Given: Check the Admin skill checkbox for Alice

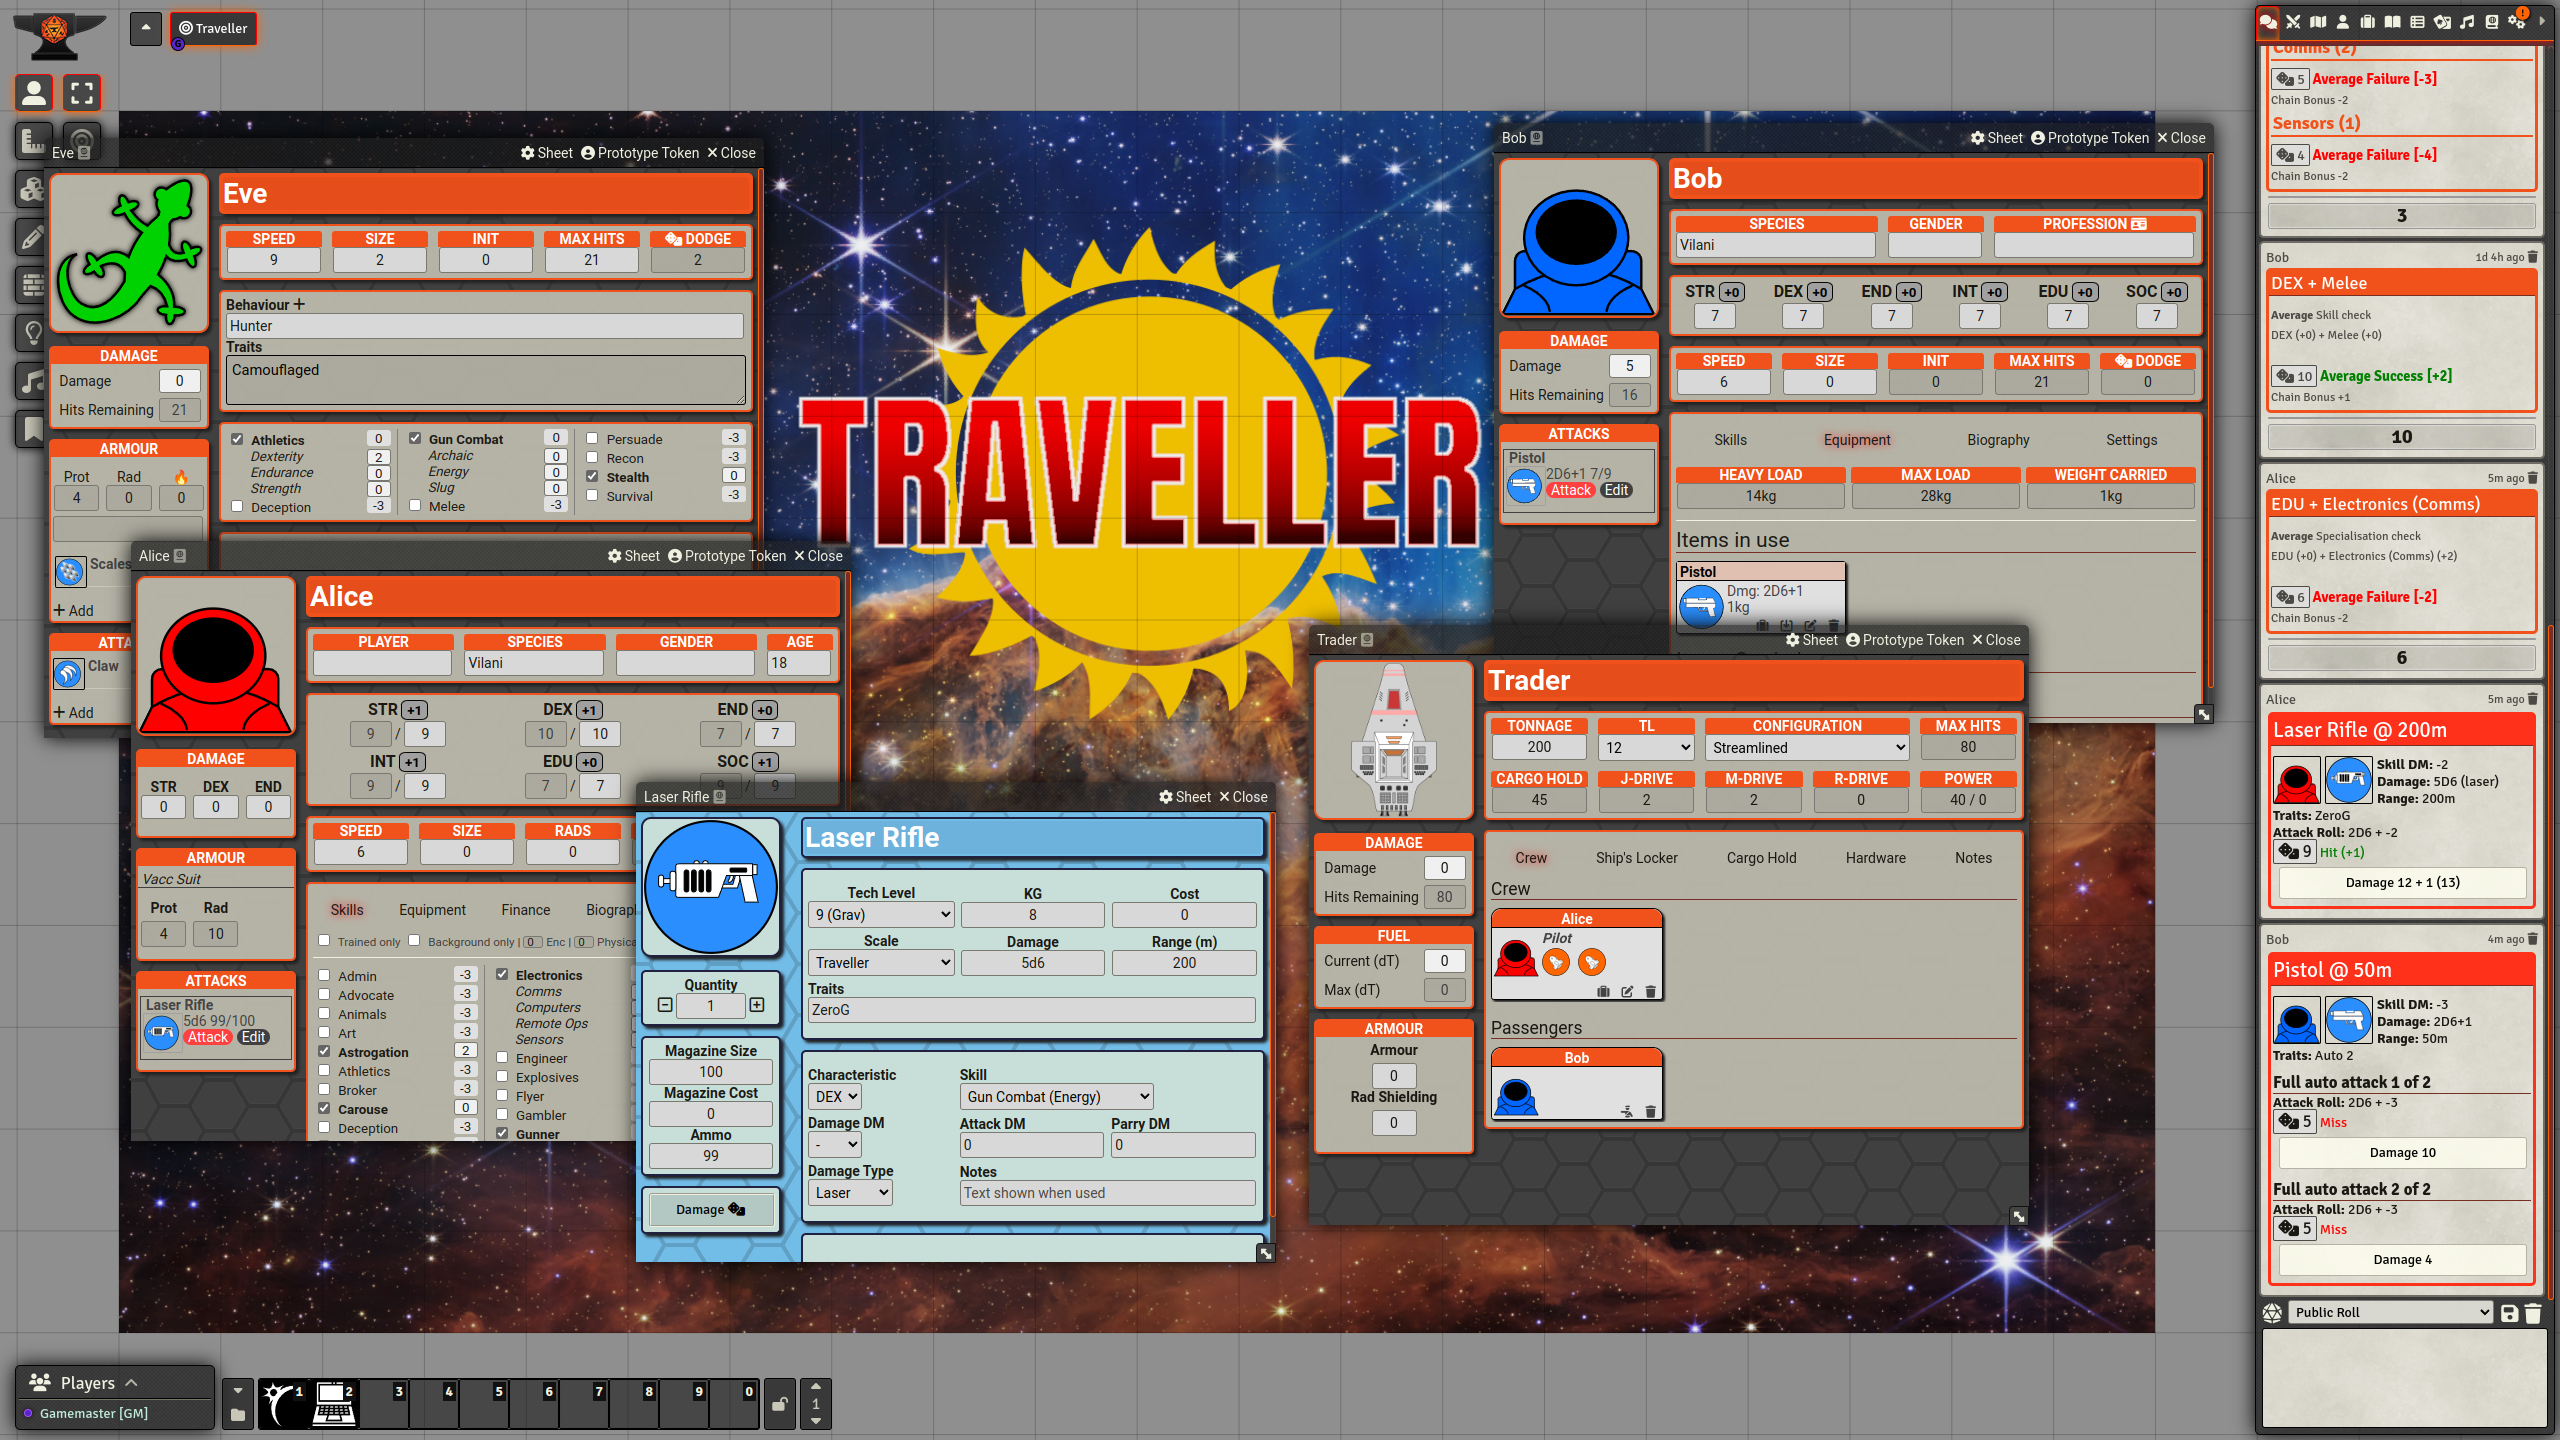Looking at the screenshot, I should (324, 975).
